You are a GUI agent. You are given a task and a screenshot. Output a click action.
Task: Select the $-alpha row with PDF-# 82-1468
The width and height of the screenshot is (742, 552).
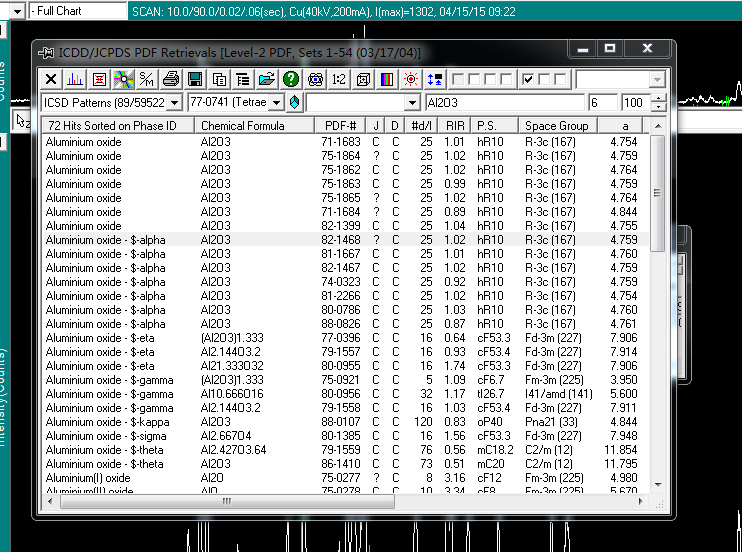click(345, 240)
